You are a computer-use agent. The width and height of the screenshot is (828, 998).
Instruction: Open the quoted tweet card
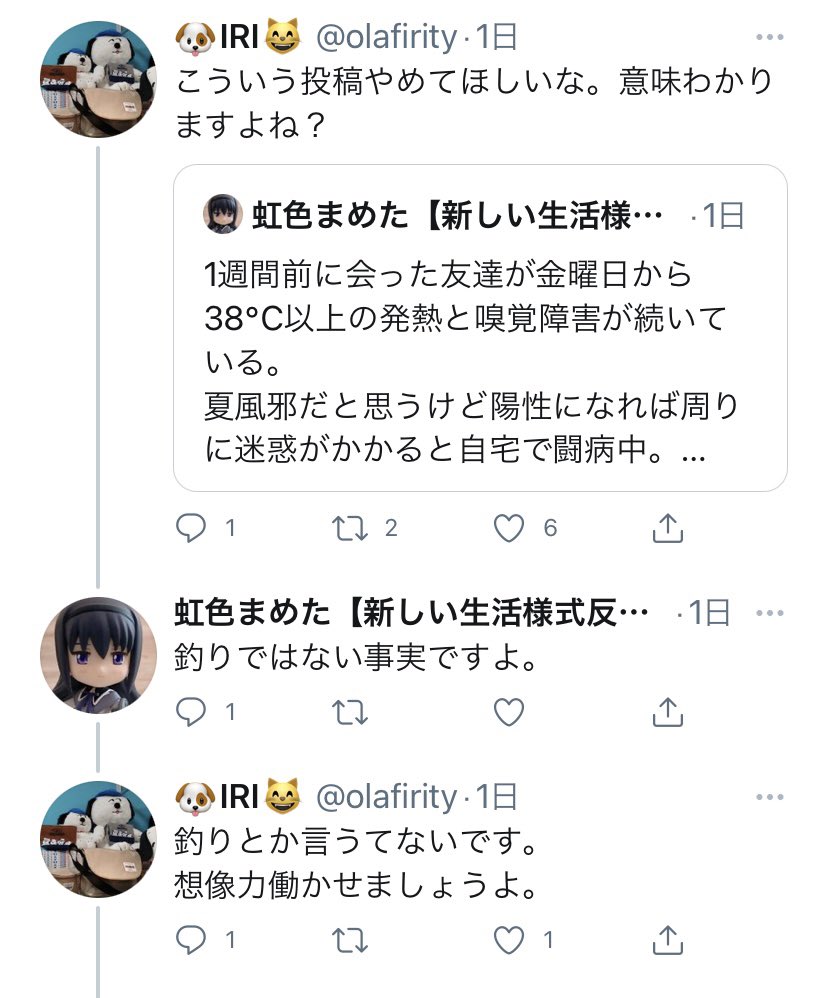click(x=480, y=330)
